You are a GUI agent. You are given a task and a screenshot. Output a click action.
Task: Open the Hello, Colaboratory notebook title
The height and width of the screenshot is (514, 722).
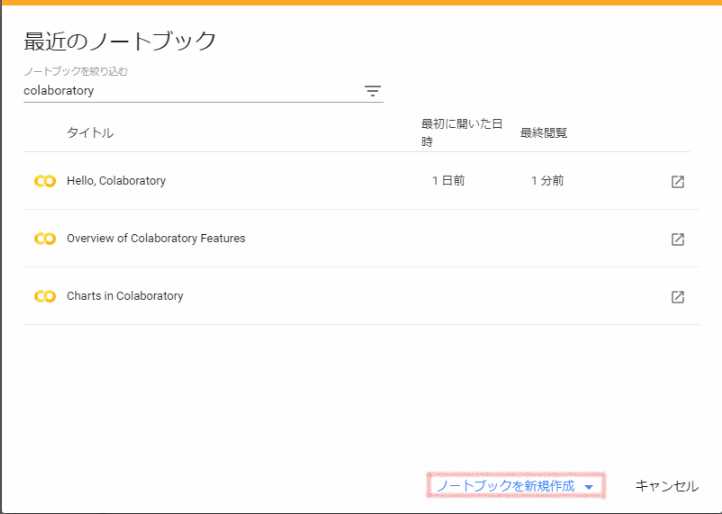(116, 181)
